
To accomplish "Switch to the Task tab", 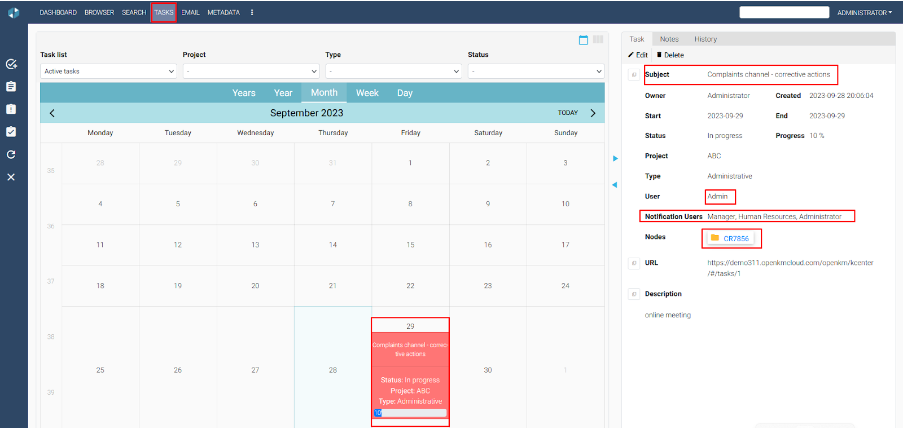I will tap(636, 39).
